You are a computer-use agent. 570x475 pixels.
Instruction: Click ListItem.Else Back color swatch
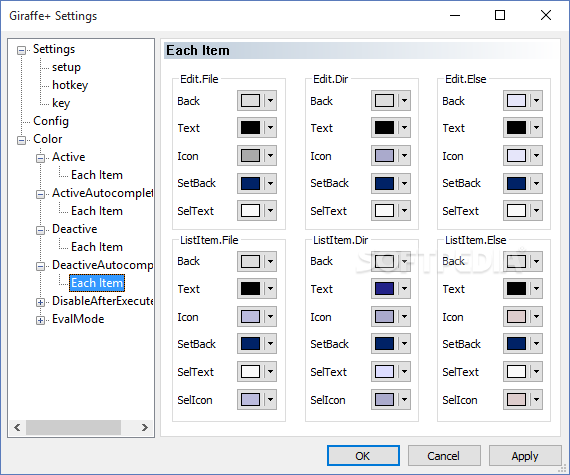516,261
